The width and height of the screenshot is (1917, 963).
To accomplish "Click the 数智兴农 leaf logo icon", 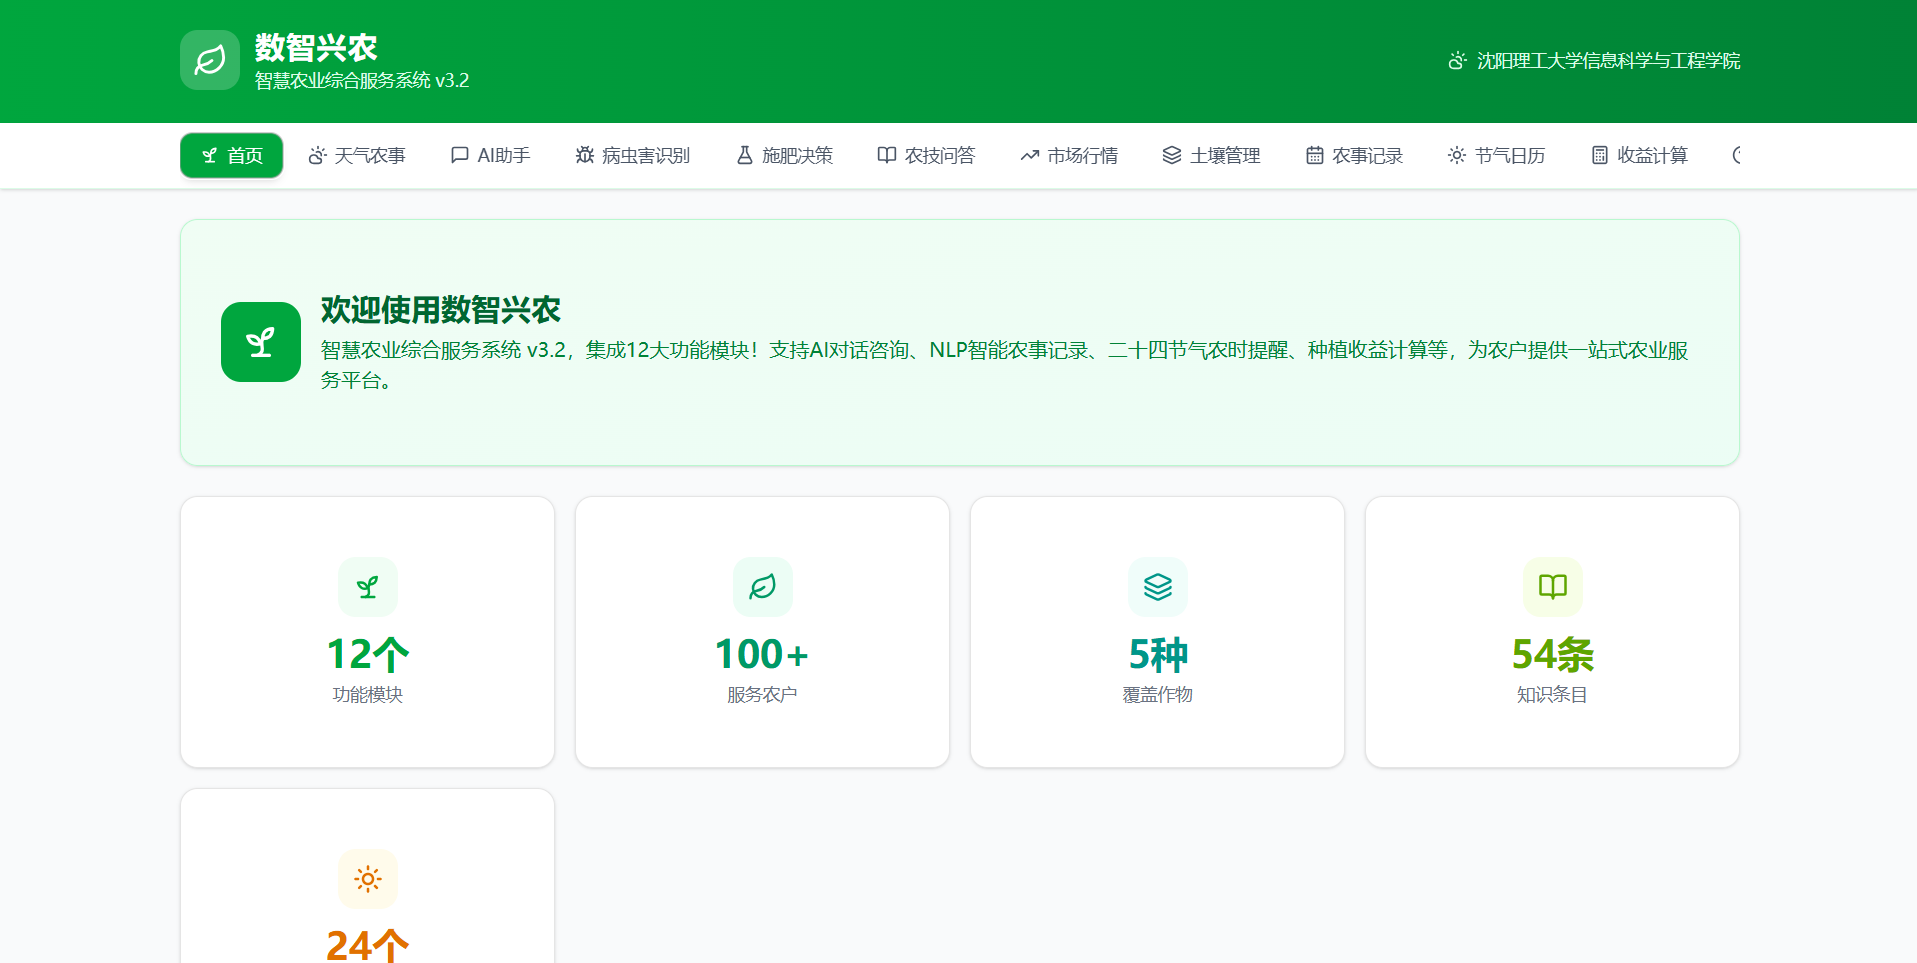I will click(210, 60).
